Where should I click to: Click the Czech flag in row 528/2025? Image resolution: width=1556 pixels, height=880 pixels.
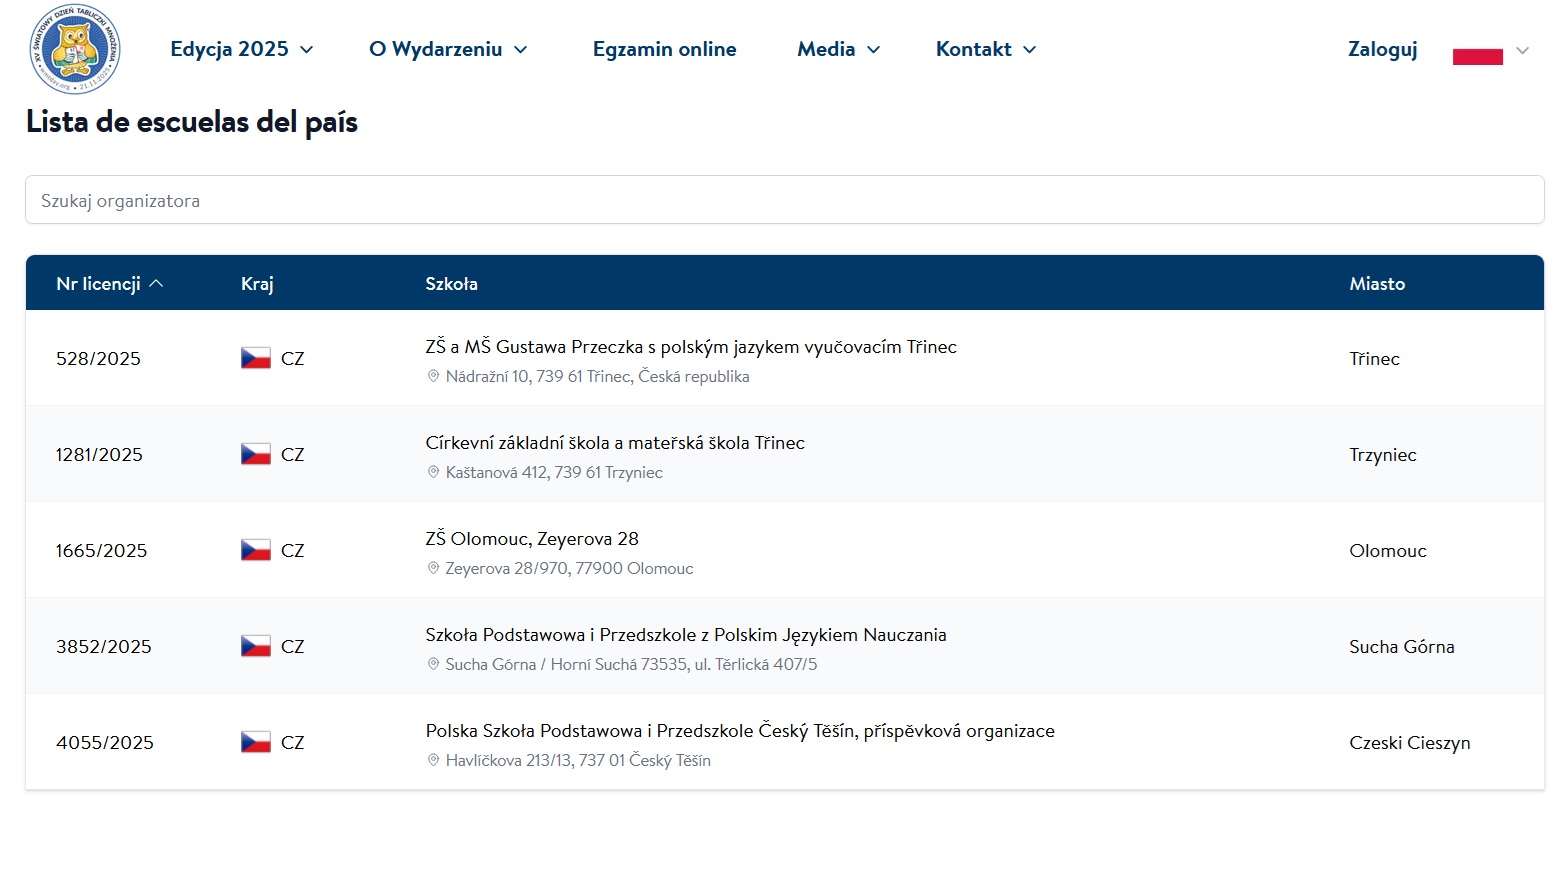tap(256, 358)
